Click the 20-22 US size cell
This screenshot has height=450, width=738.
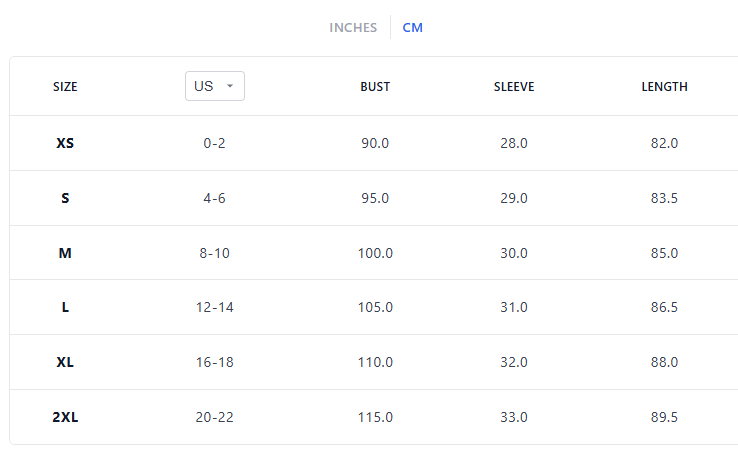pos(215,417)
